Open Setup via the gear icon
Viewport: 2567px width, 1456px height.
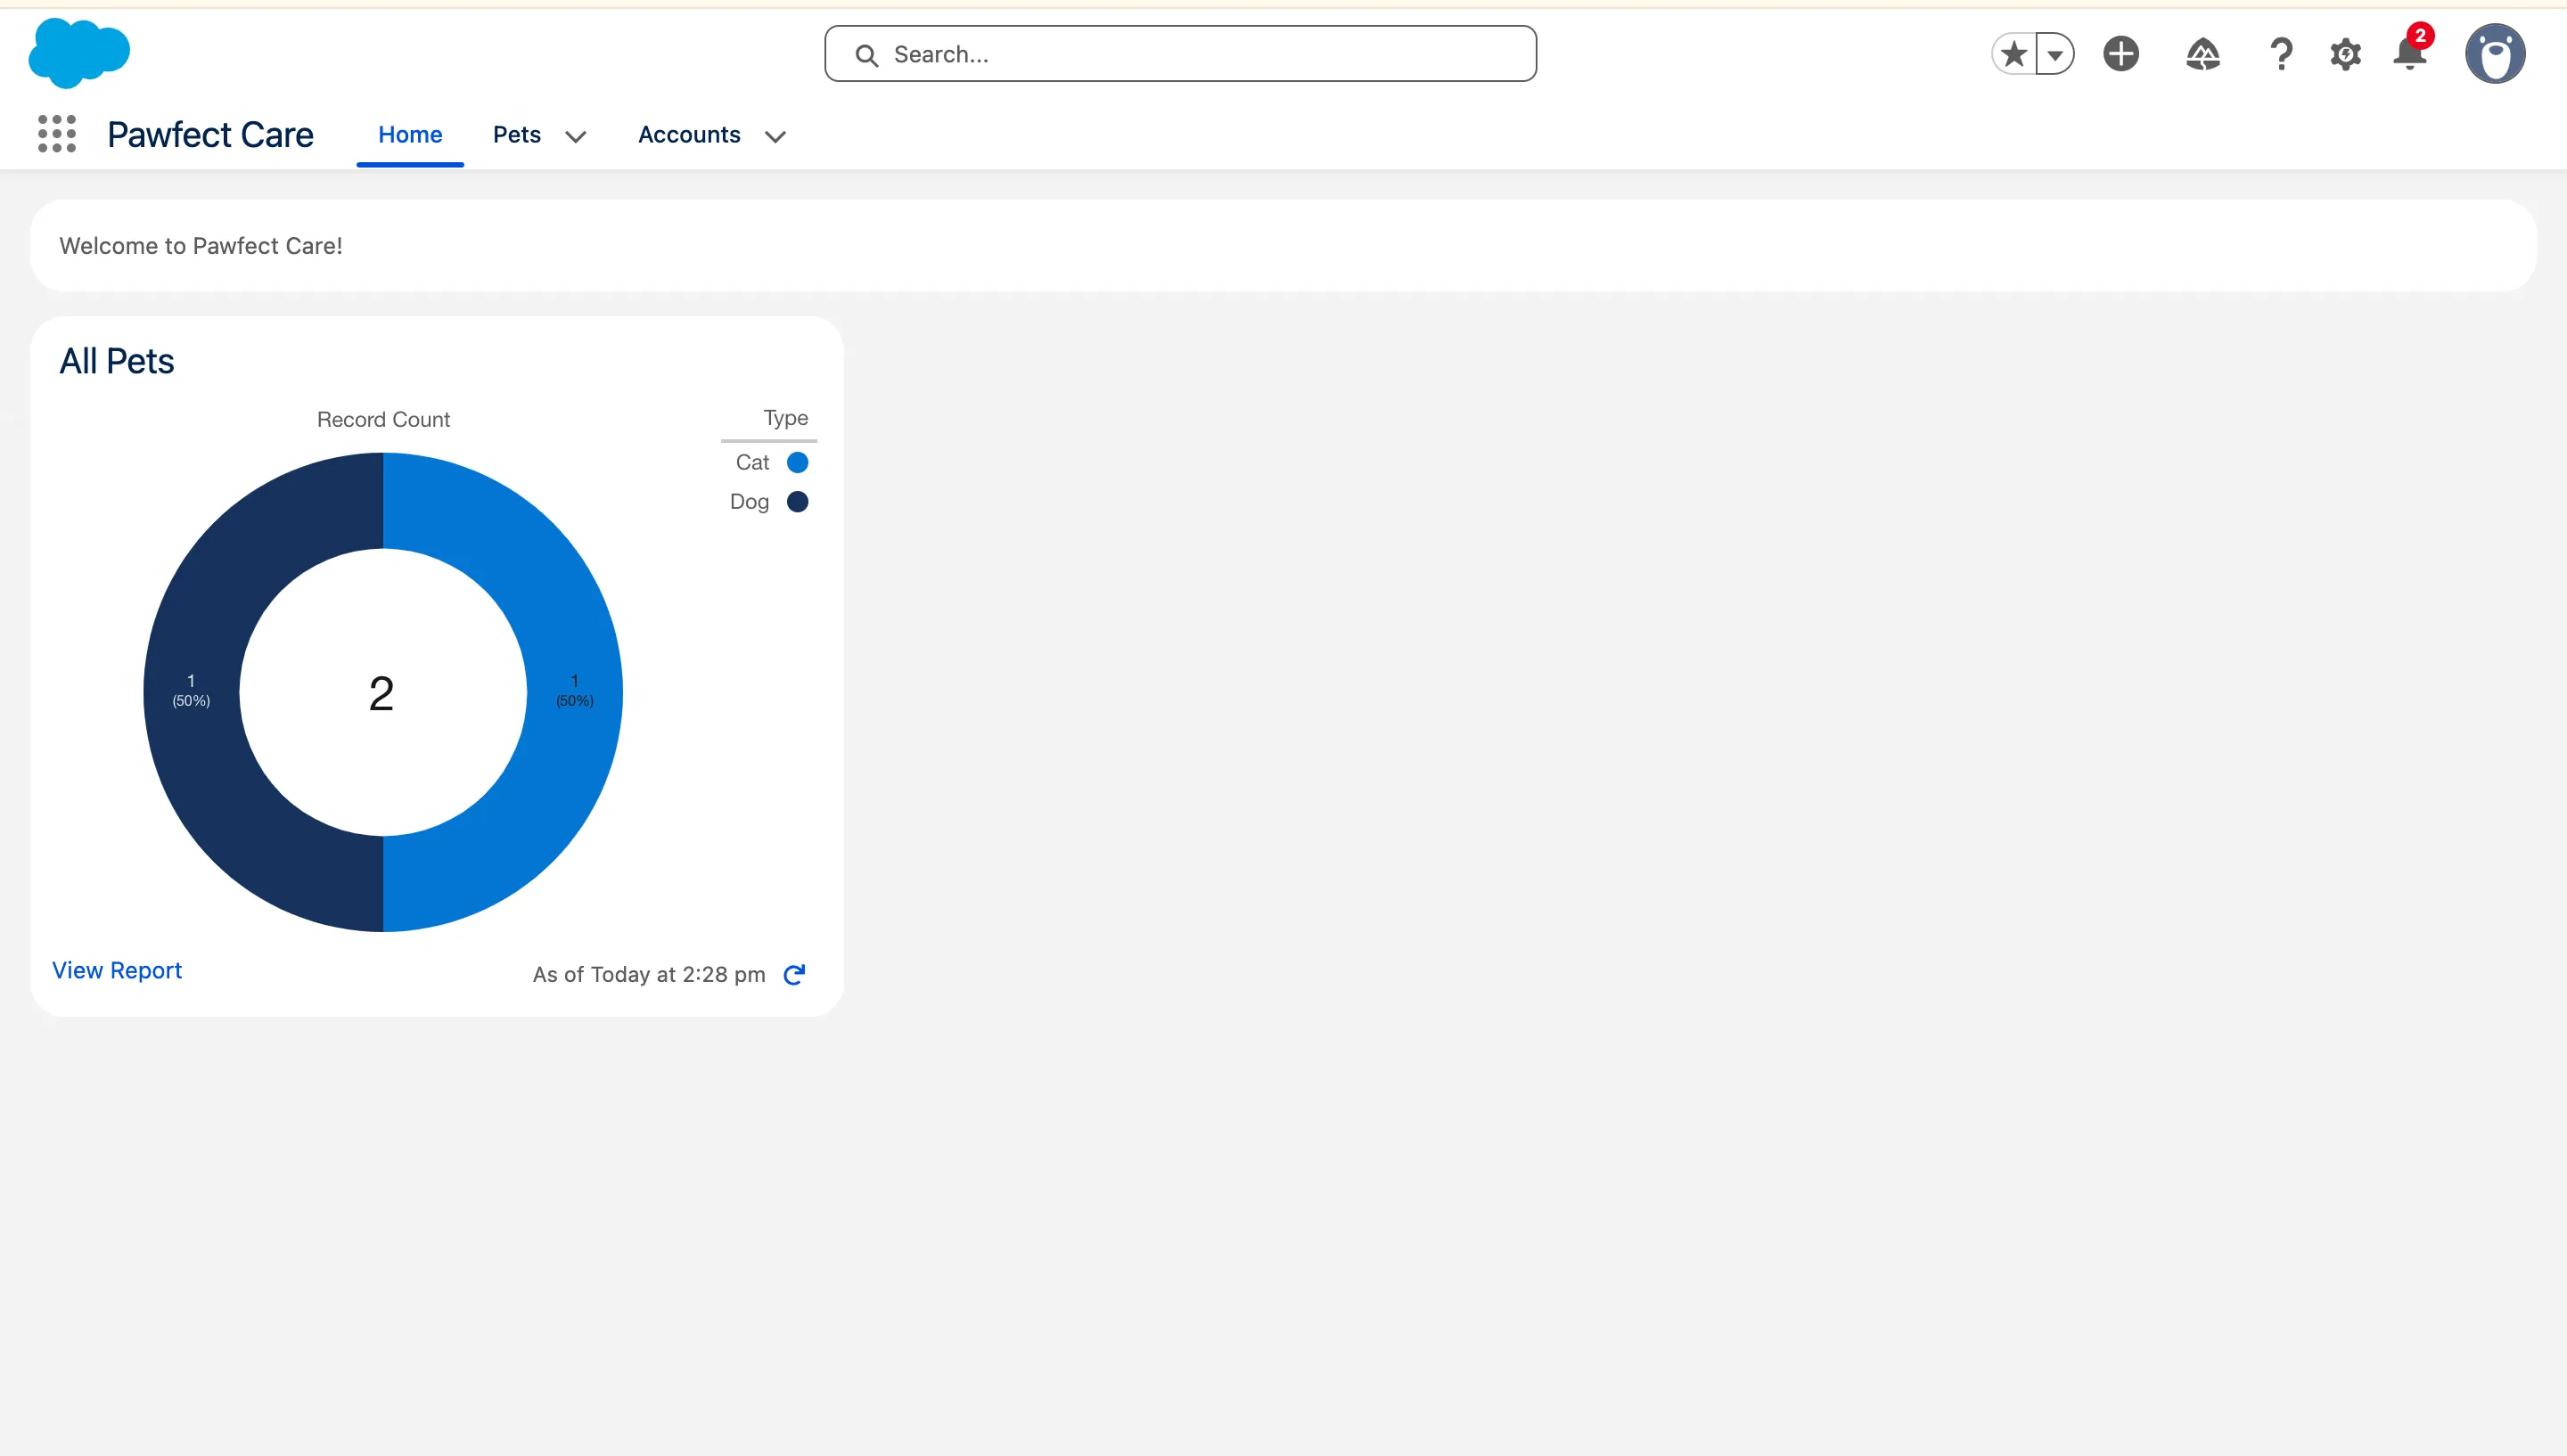coord(2346,54)
